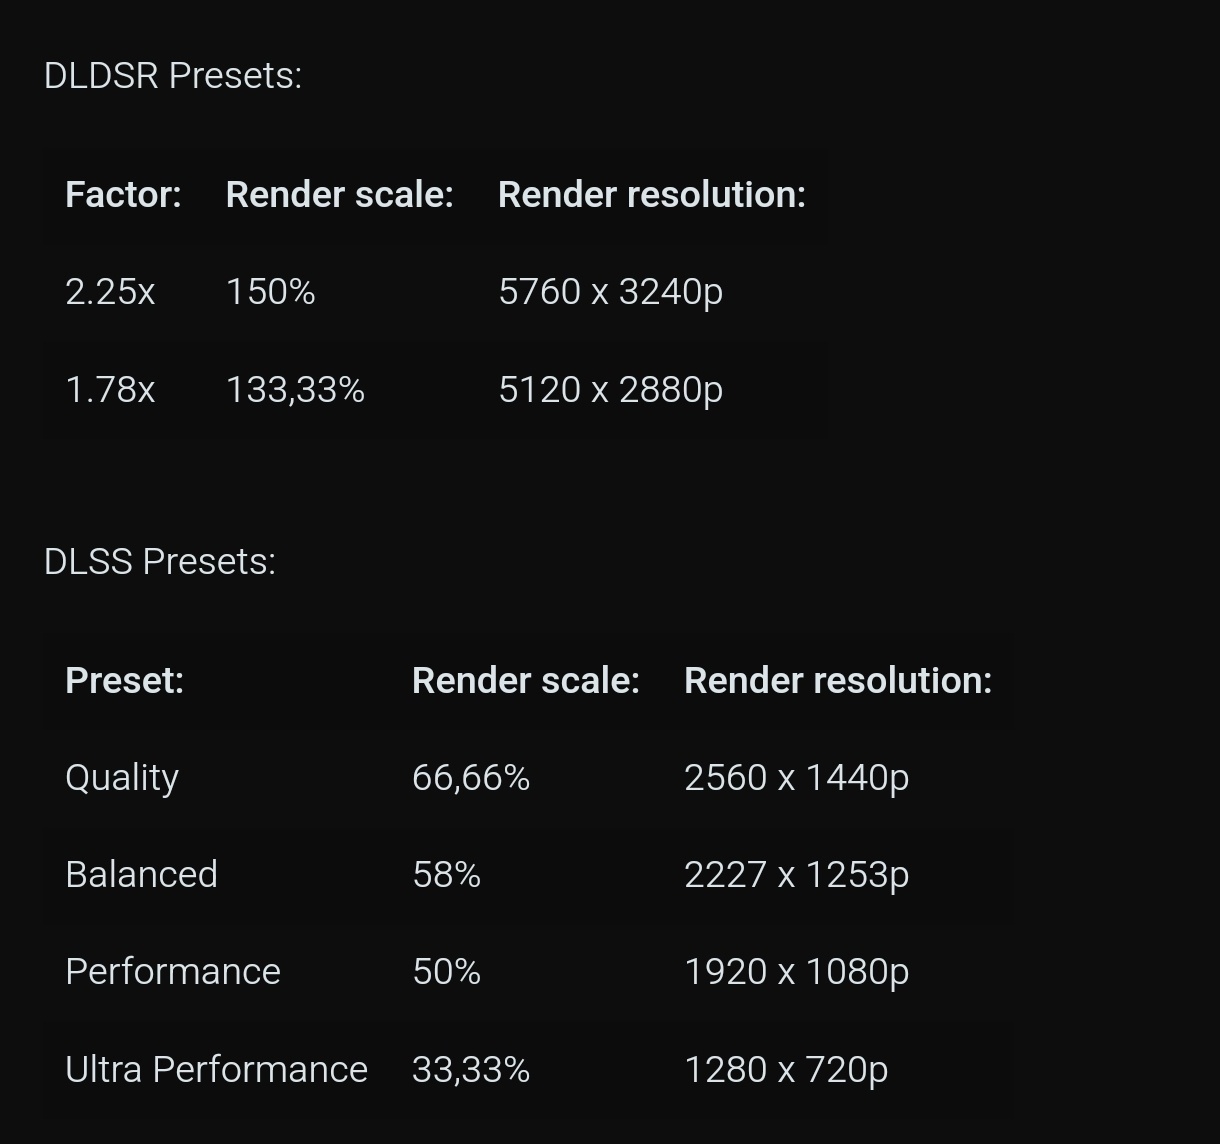Click the 2227 x 1253p resolution
1220x1144 pixels.
(x=796, y=875)
